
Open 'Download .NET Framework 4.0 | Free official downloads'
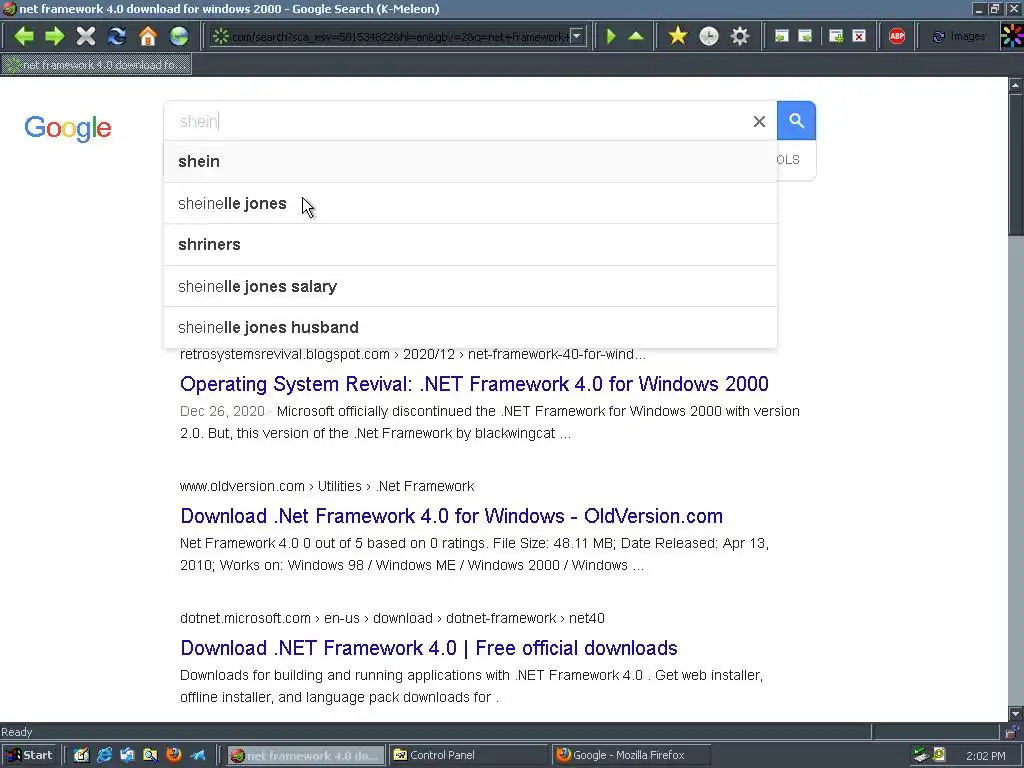pyautogui.click(x=428, y=648)
